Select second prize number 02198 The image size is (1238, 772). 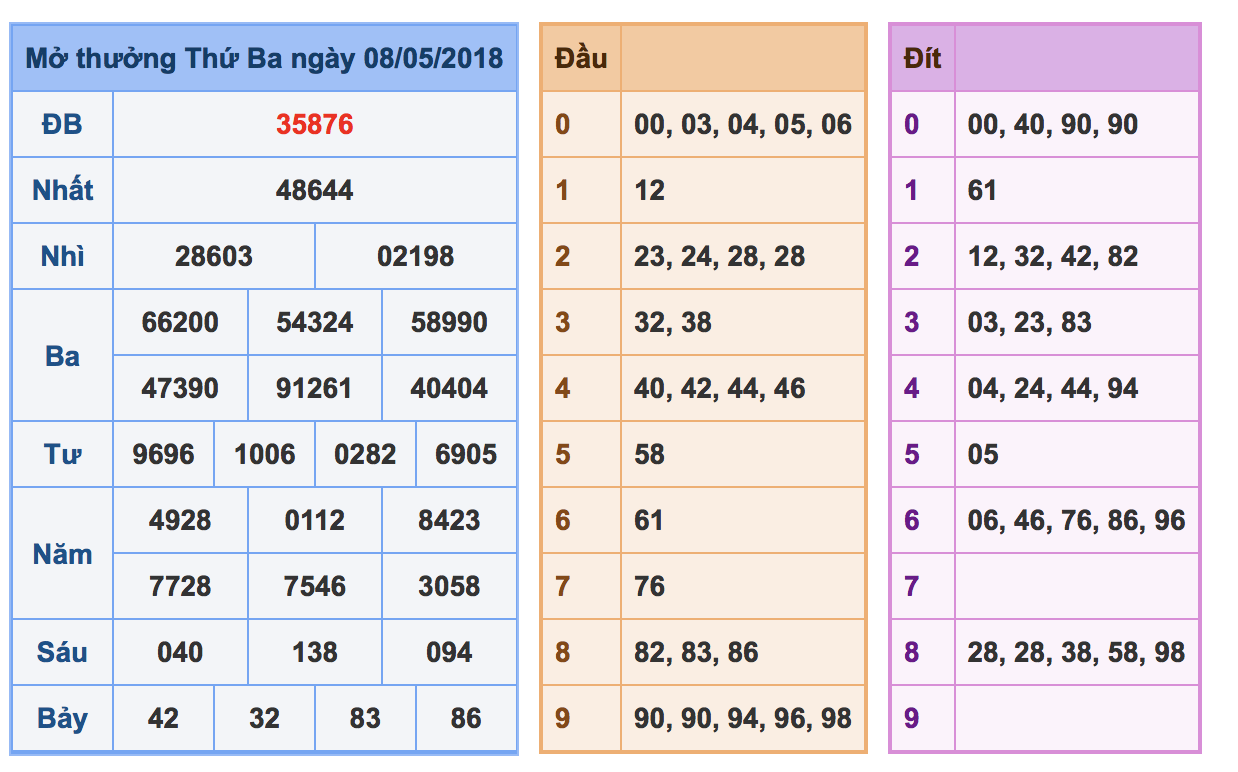(416, 256)
